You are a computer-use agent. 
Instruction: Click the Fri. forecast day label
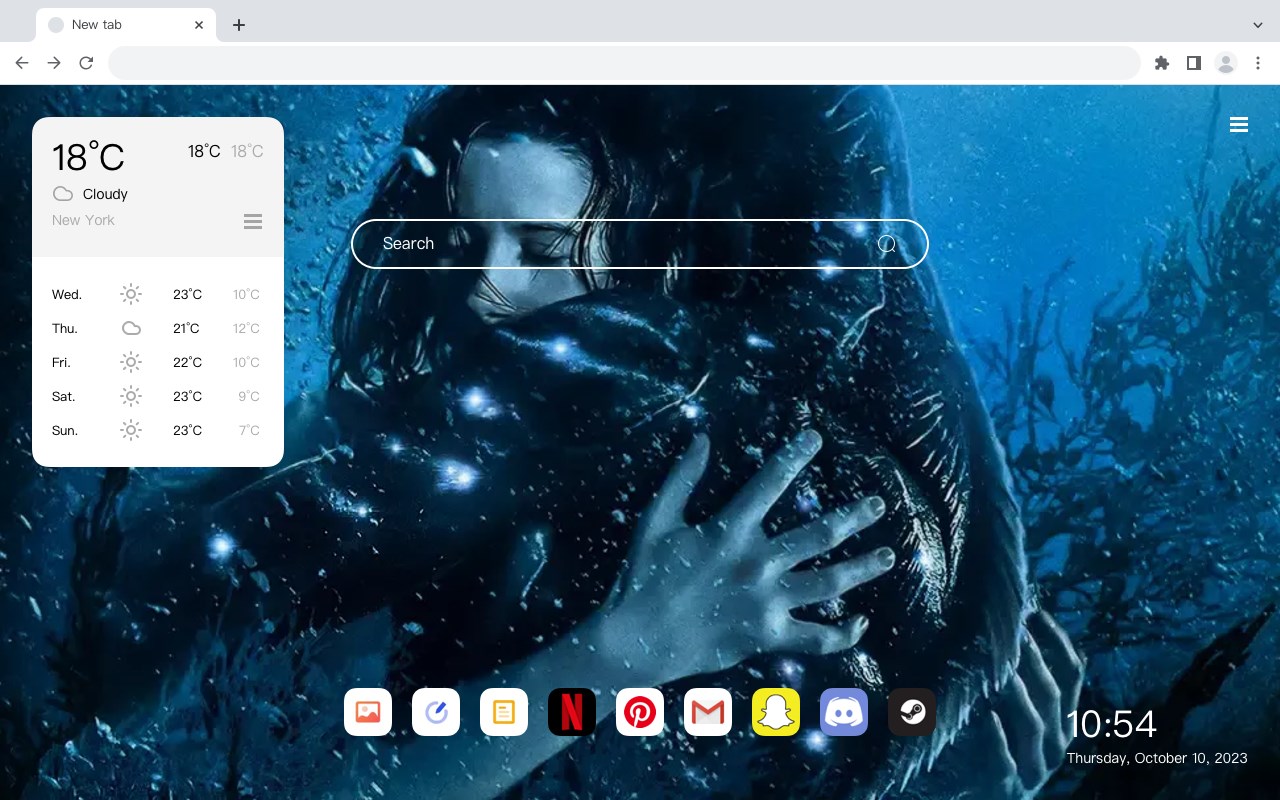(x=61, y=362)
